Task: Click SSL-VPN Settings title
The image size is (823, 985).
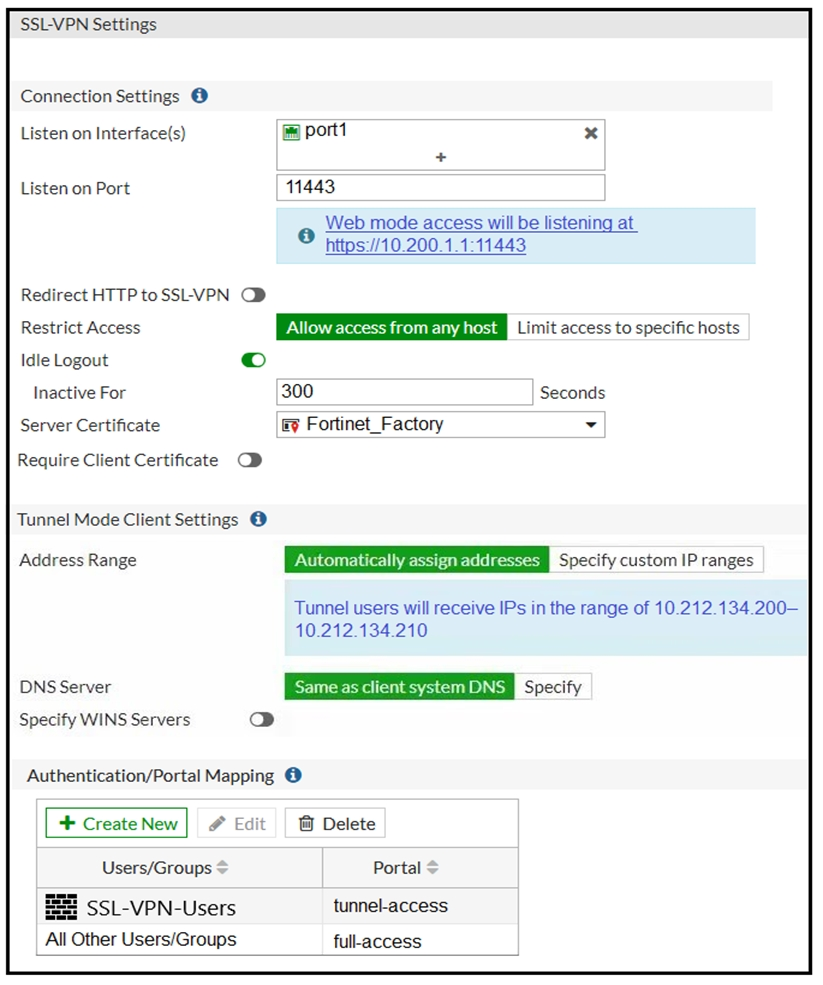Action: pyautogui.click(x=89, y=24)
